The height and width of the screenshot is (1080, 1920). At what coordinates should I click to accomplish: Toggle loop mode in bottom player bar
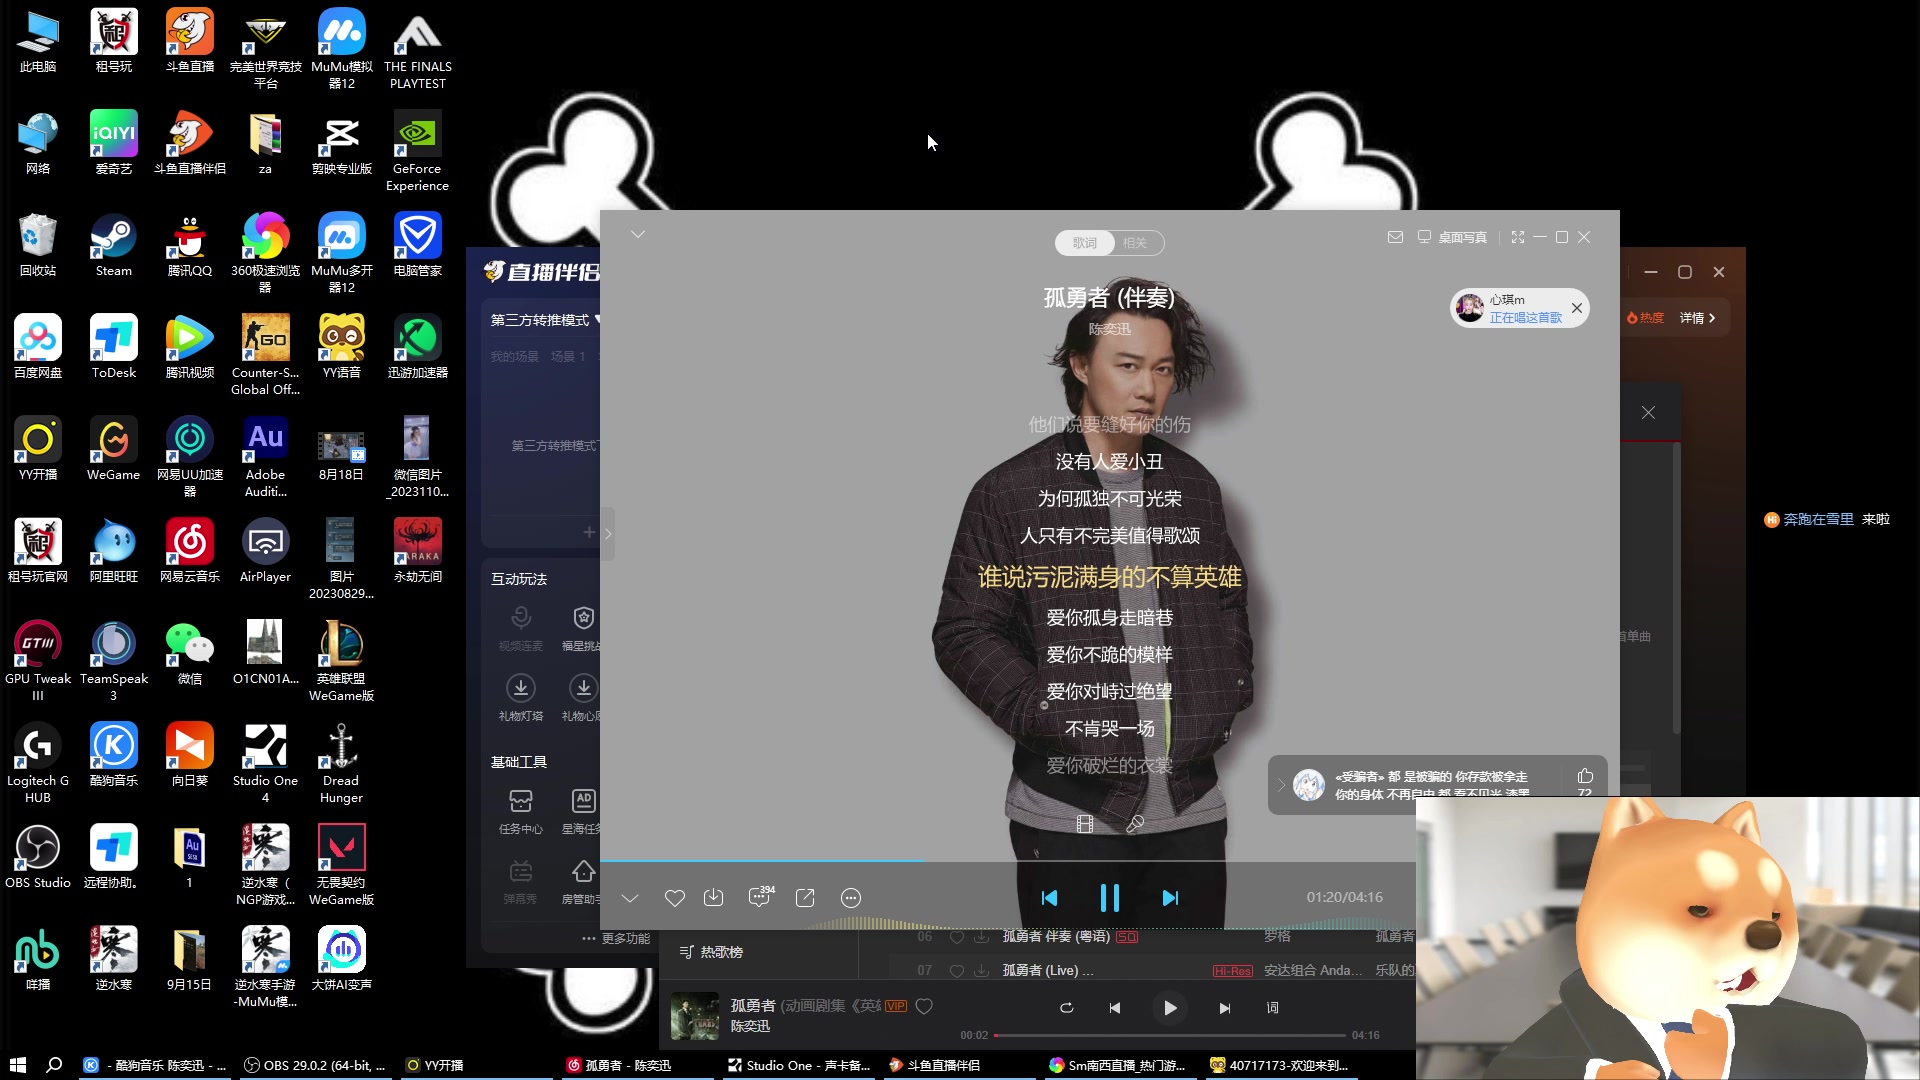1067,1008
